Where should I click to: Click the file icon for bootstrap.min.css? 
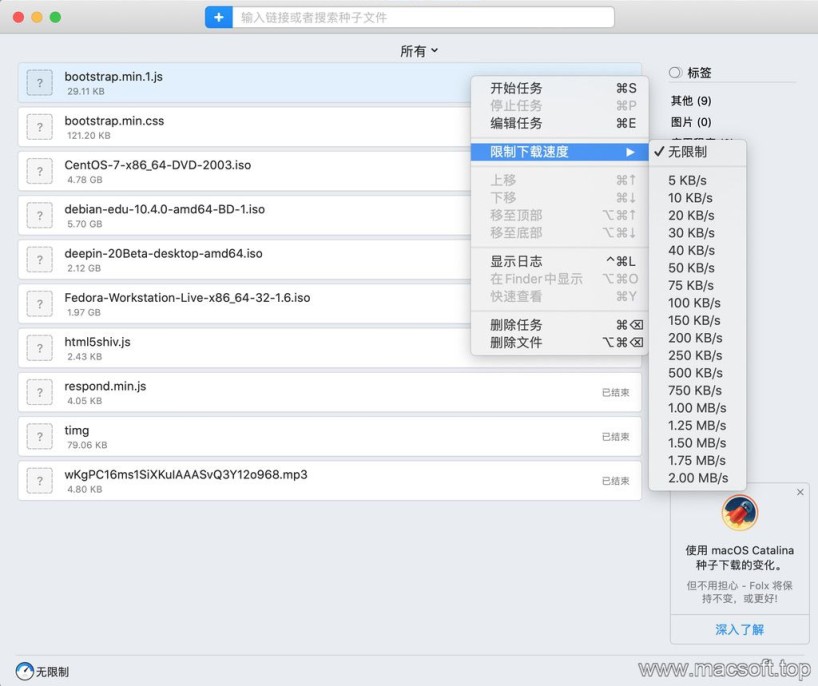tap(39, 127)
